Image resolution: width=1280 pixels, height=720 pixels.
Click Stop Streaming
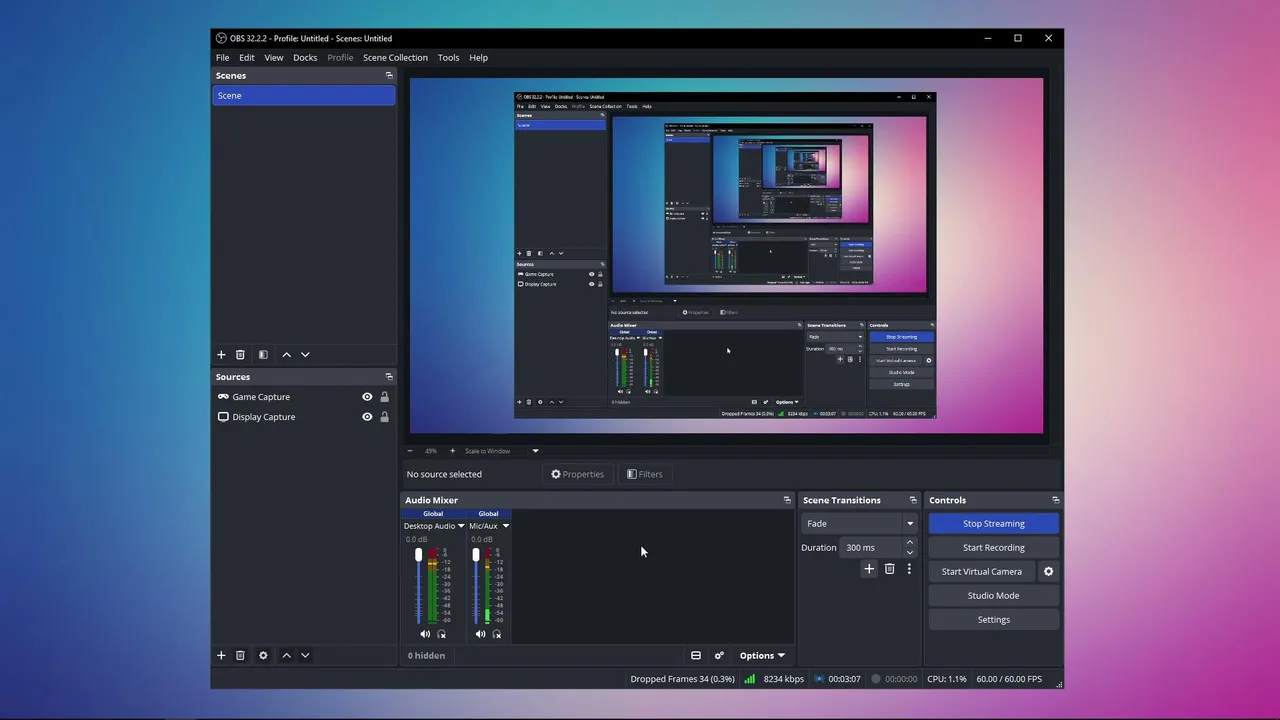click(993, 524)
